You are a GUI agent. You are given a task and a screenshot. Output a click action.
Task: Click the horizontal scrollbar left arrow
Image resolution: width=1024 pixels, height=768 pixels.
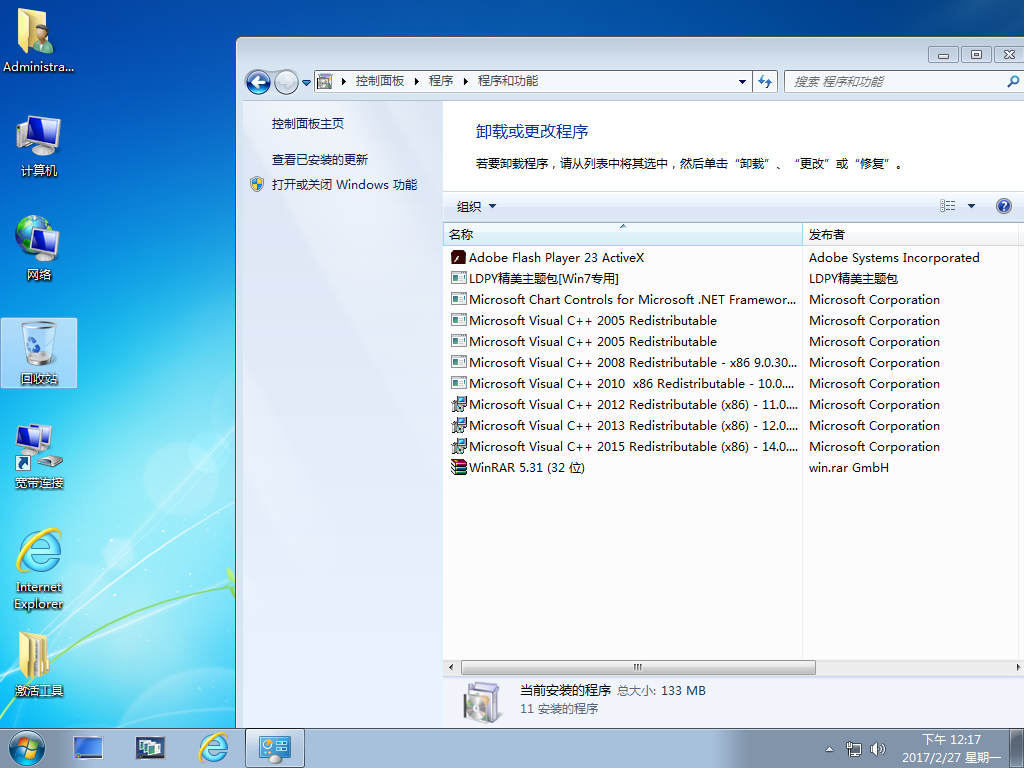[x=451, y=667]
